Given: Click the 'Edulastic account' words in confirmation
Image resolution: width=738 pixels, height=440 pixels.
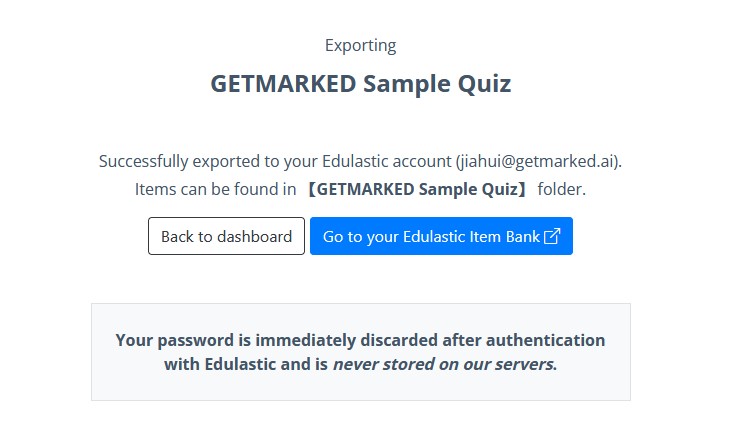Looking at the screenshot, I should tap(386, 161).
